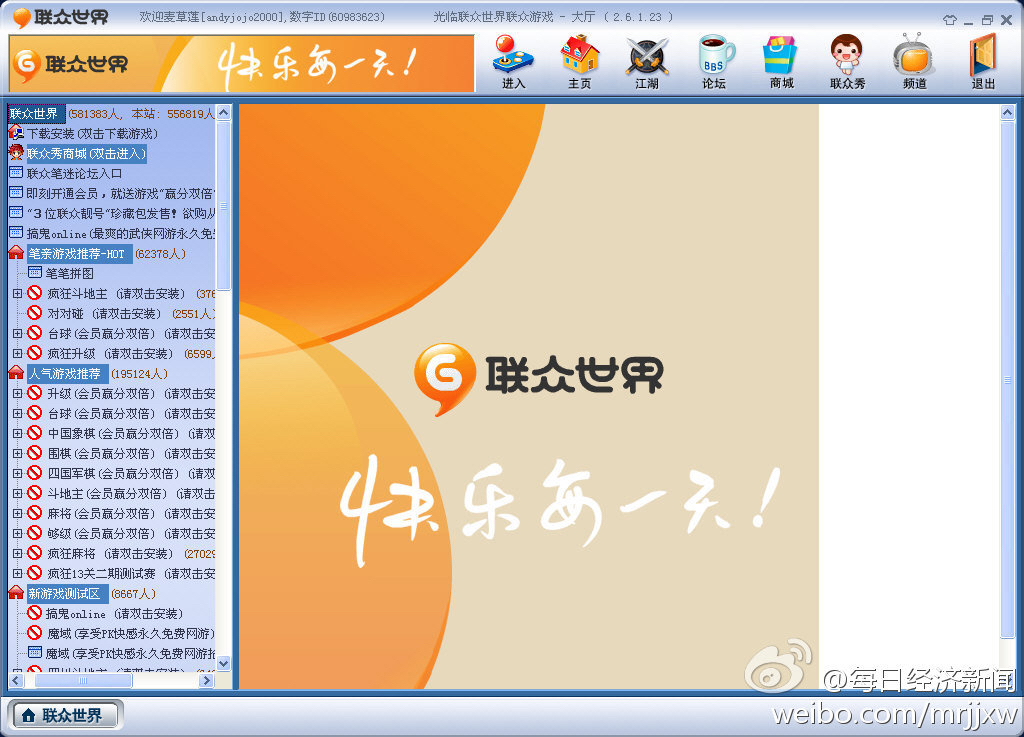Click the red icon beside 搞鬼online (请双击安装)
The width and height of the screenshot is (1024, 737).
click(35, 613)
